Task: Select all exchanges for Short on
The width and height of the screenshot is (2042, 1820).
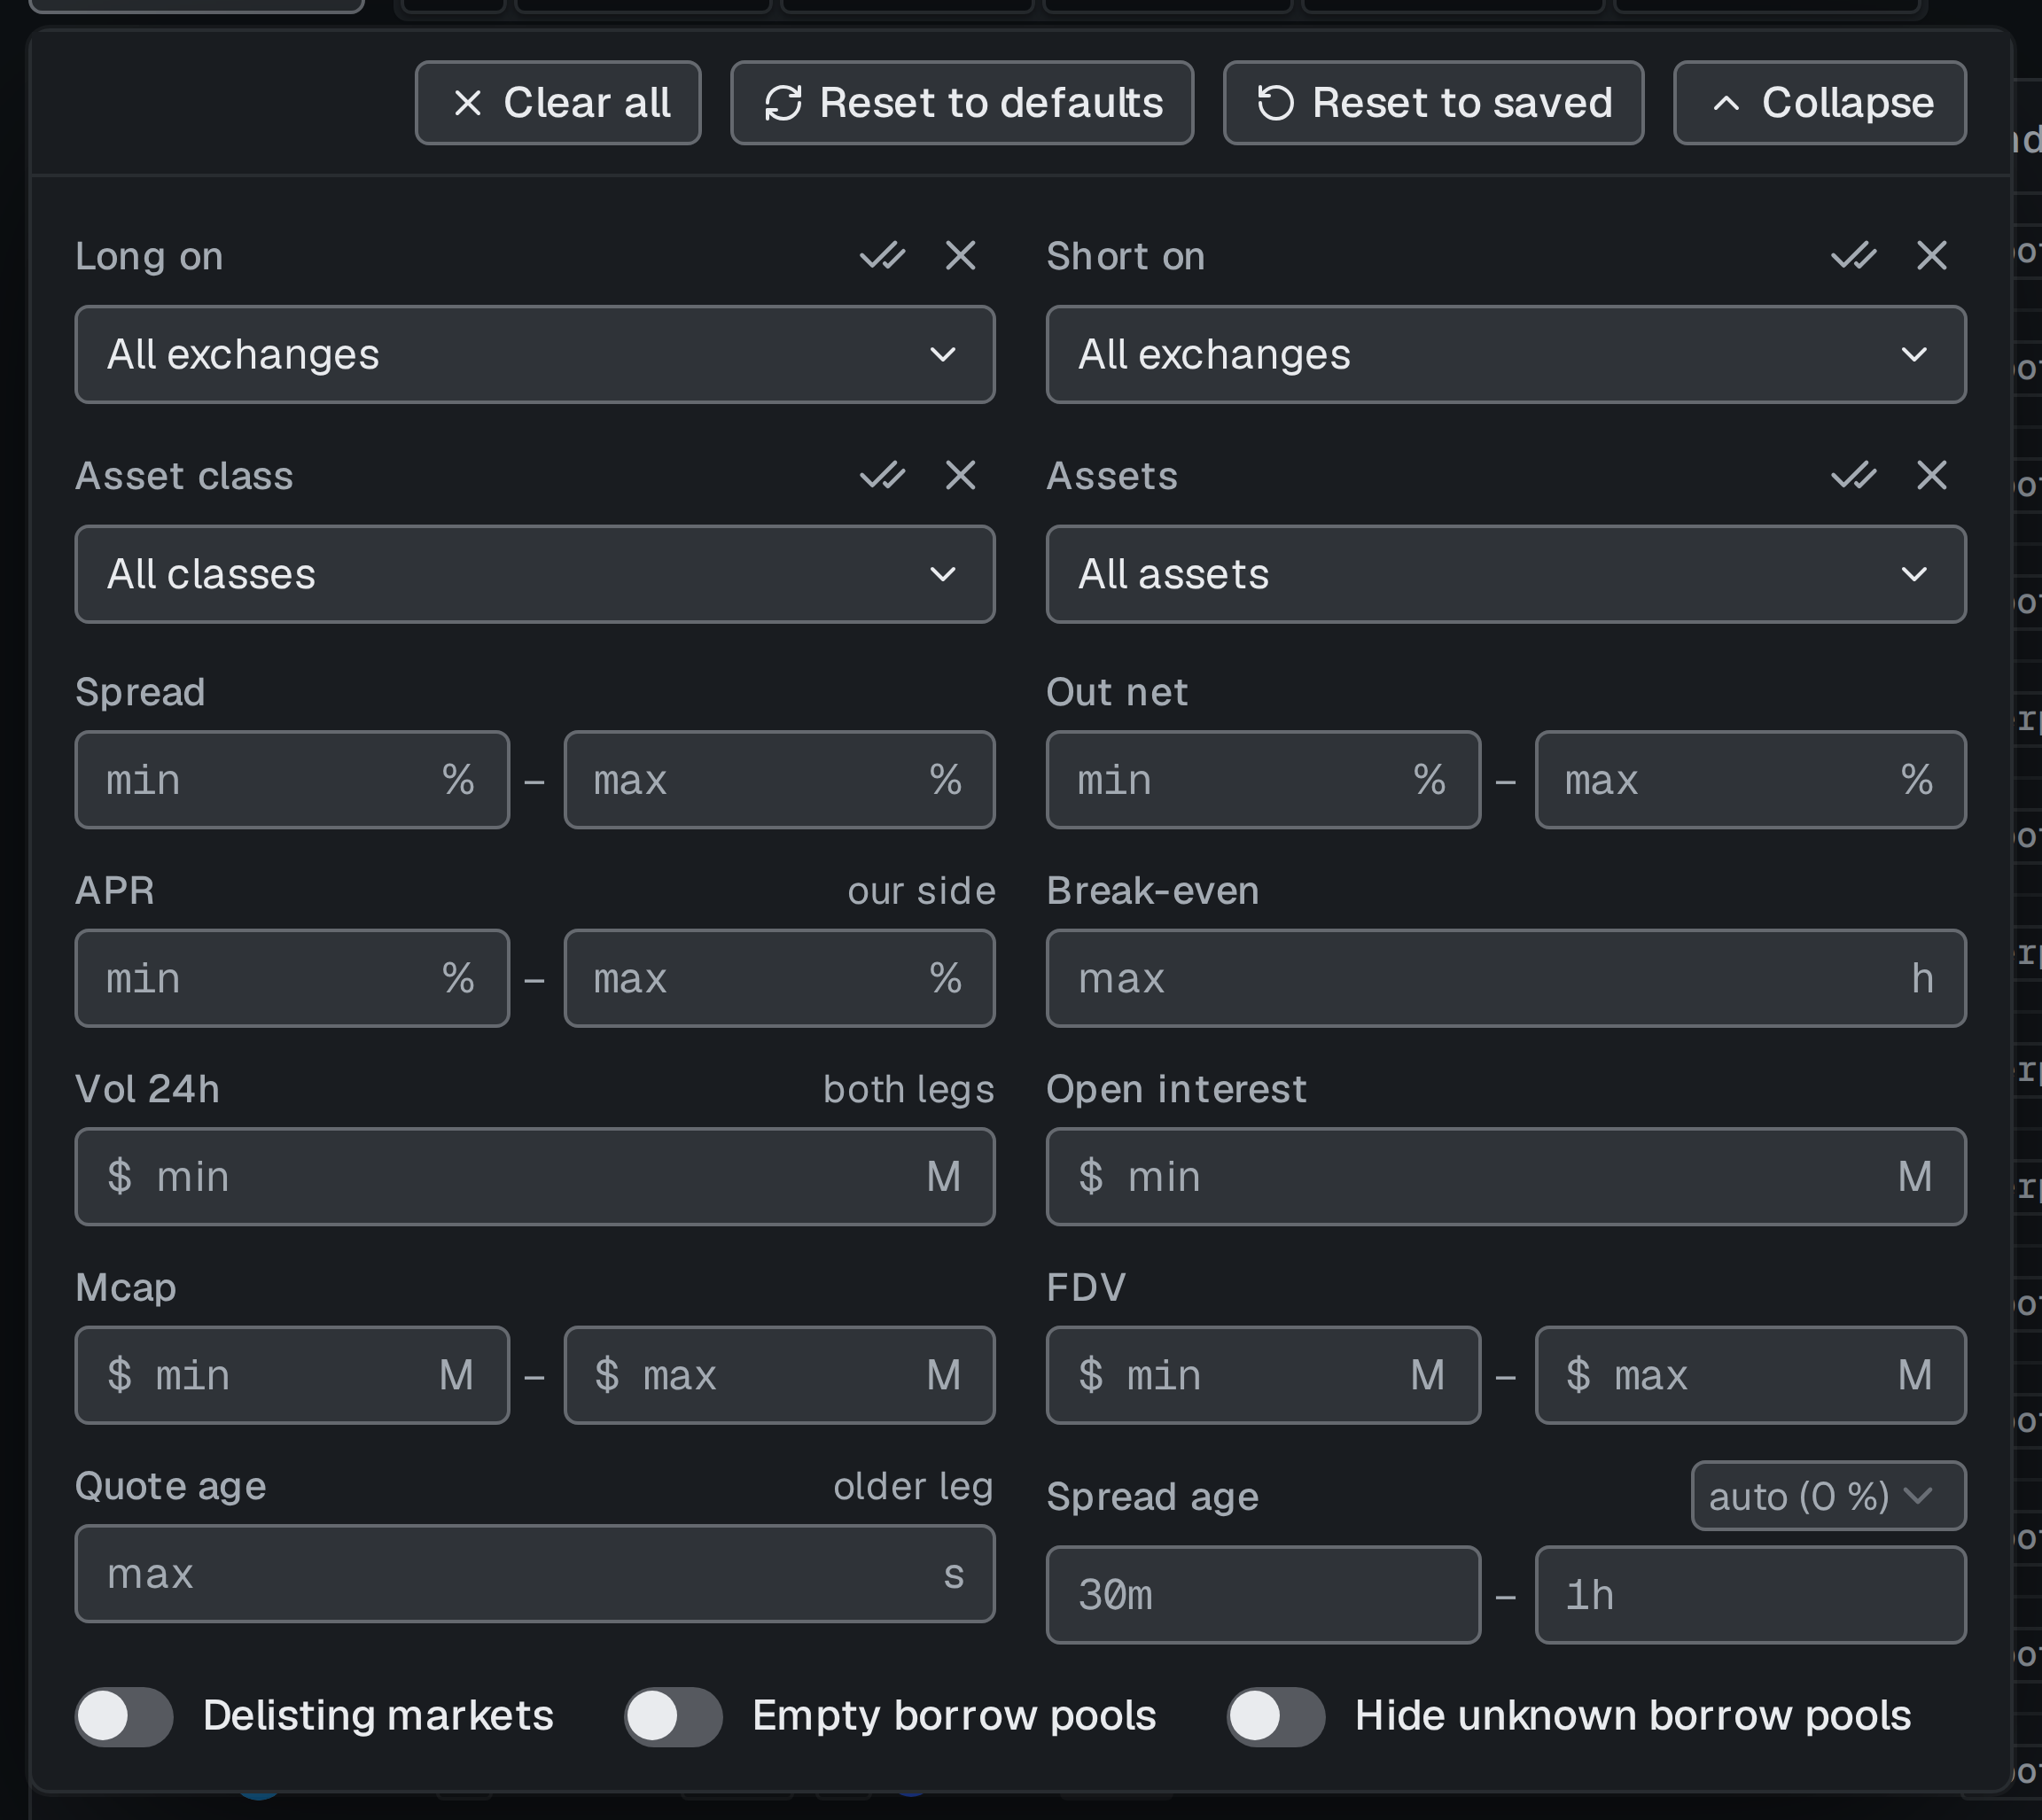Action: 1853,256
